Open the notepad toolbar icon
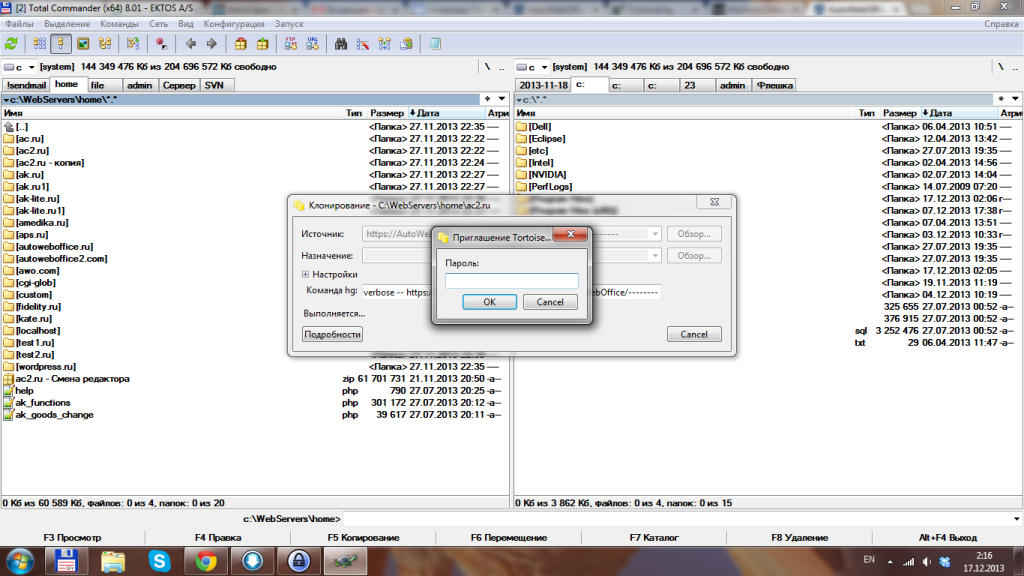 pos(435,44)
